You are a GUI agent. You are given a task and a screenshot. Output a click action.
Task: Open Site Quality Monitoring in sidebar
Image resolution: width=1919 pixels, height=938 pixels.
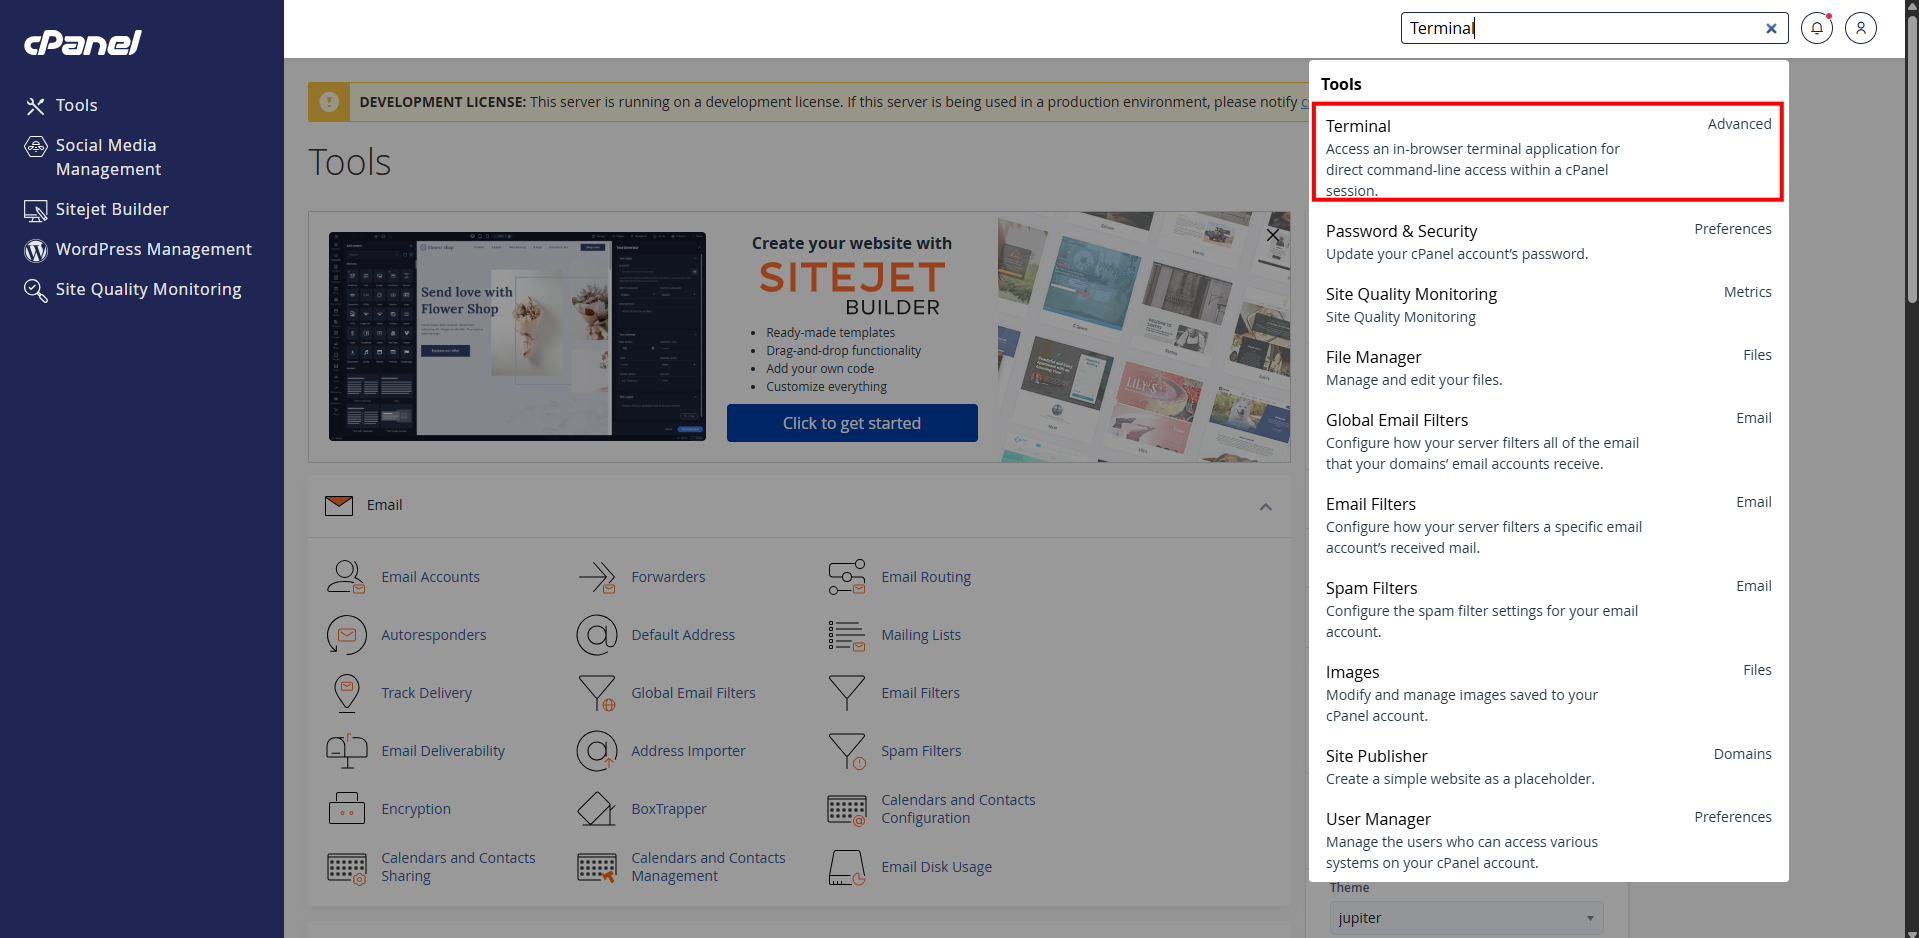[x=133, y=289]
